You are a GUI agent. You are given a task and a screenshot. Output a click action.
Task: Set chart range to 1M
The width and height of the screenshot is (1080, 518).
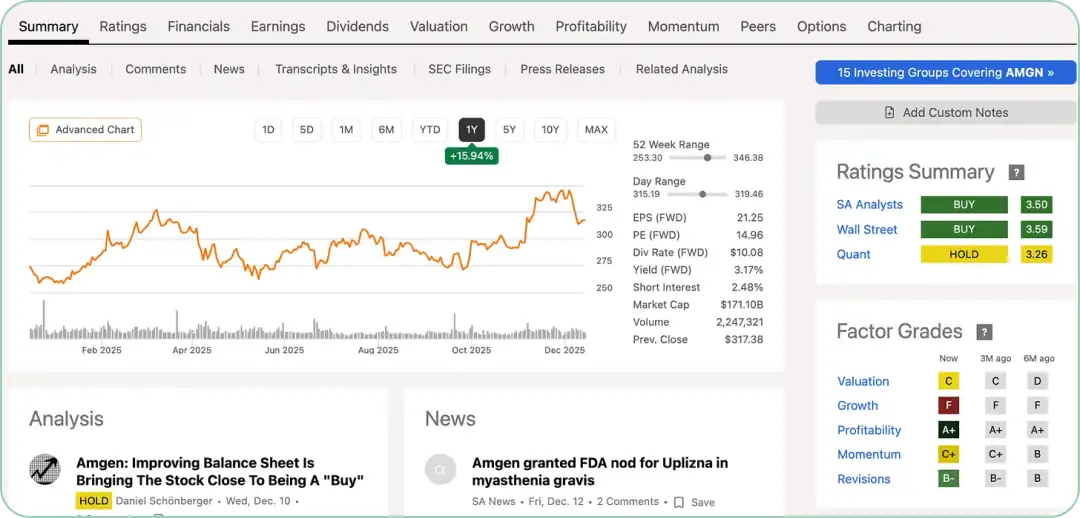tap(346, 130)
